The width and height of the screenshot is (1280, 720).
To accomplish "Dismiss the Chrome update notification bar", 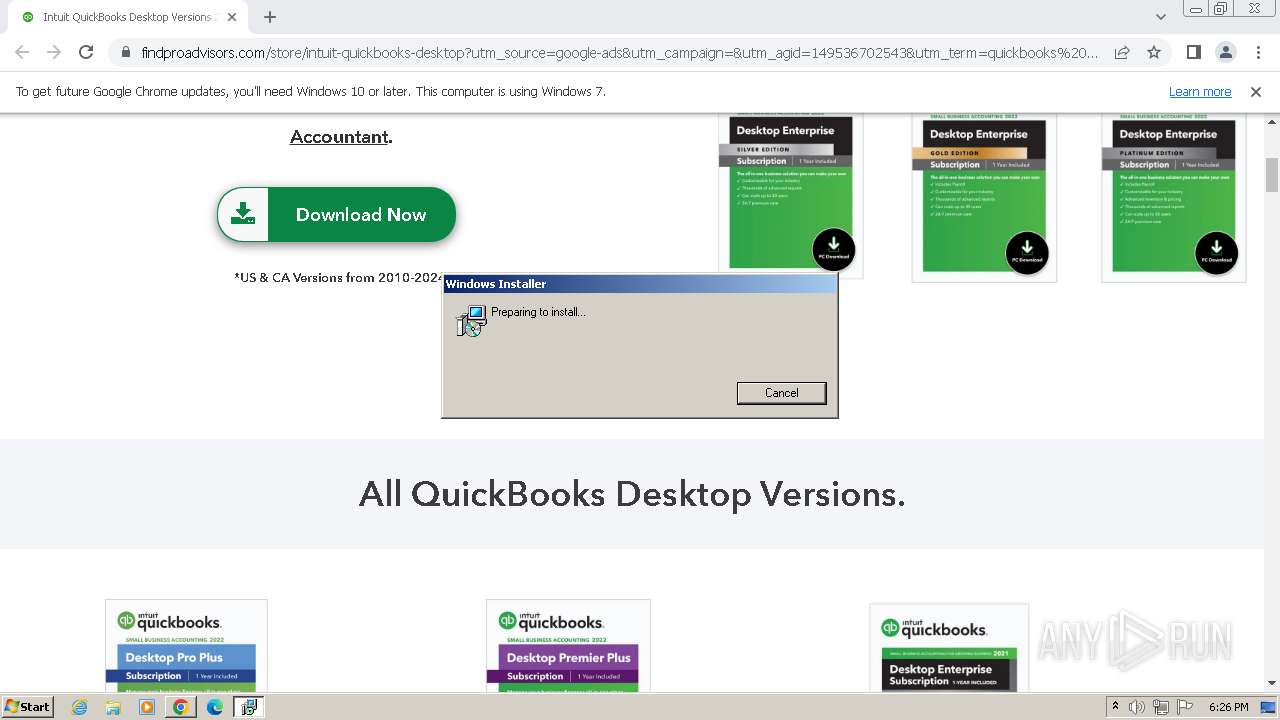I will click(x=1255, y=91).
